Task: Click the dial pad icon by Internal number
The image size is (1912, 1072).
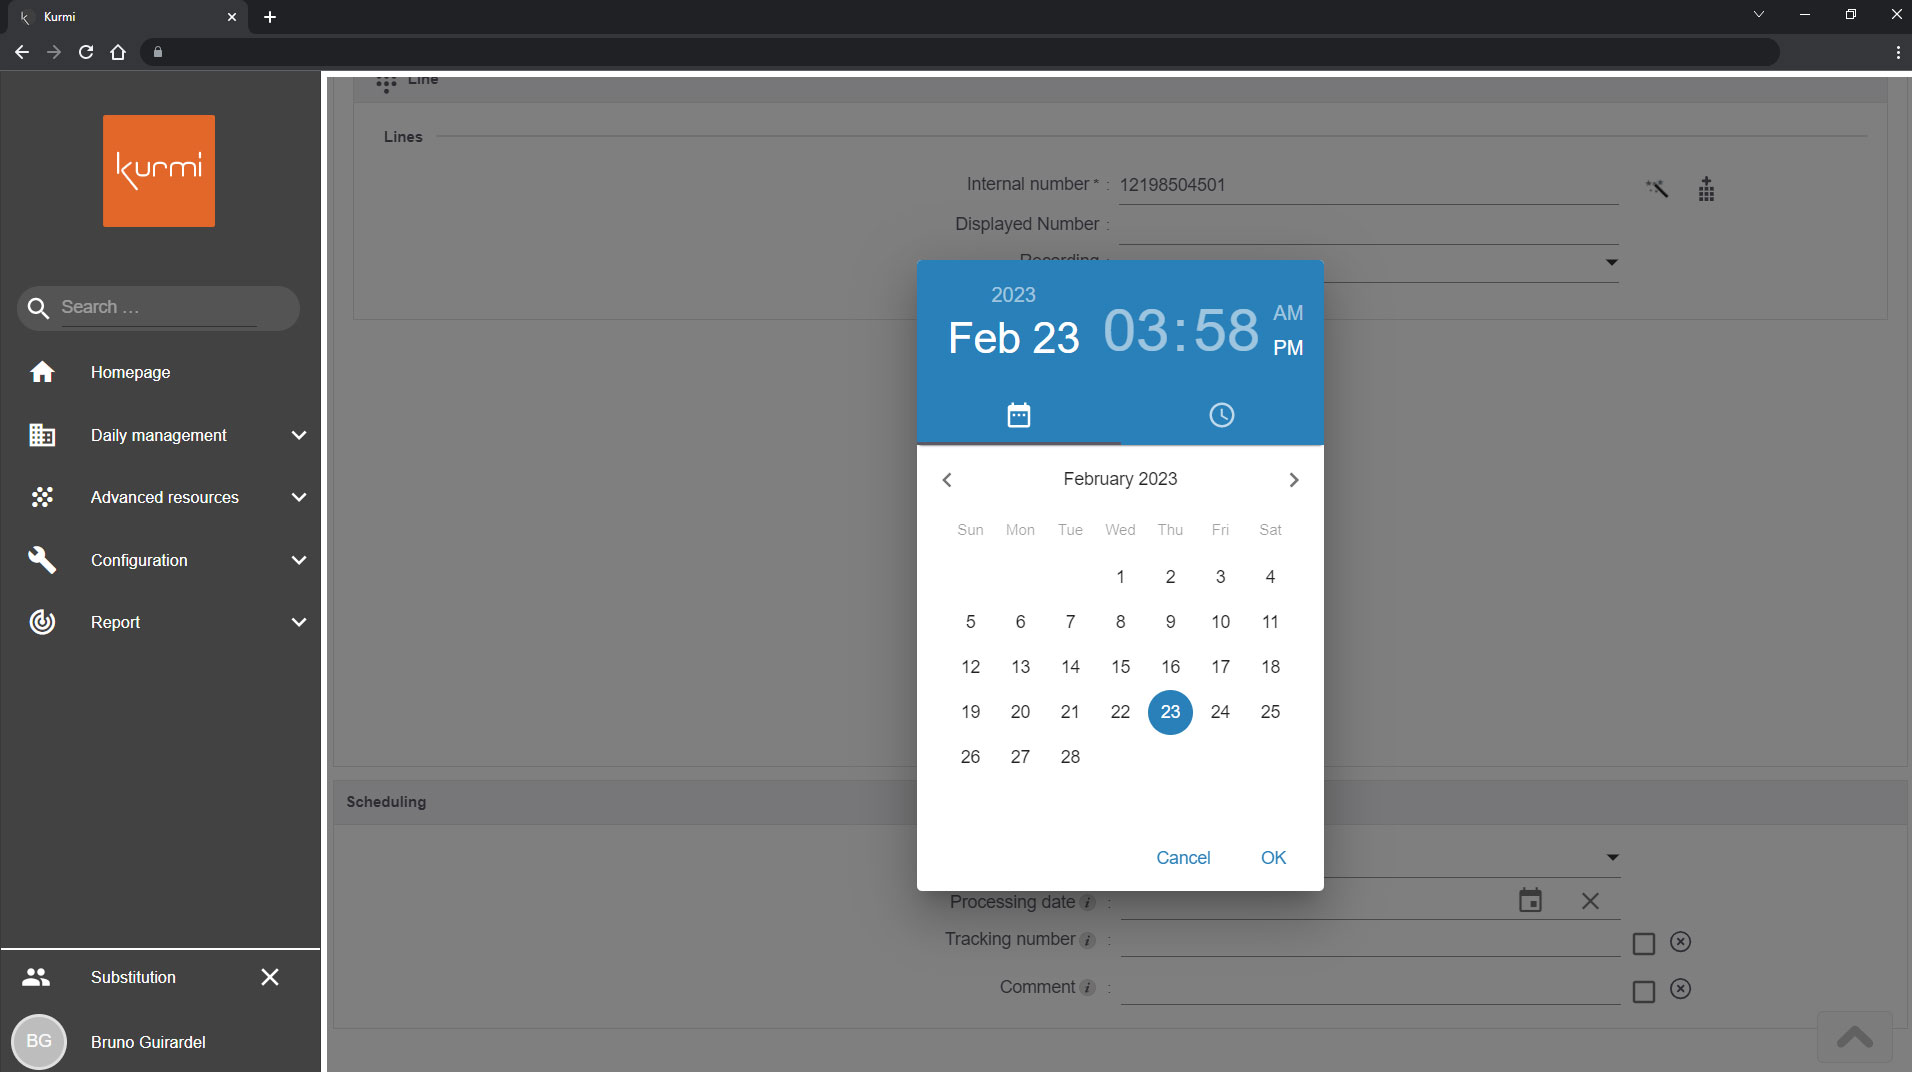Action: tap(1706, 189)
